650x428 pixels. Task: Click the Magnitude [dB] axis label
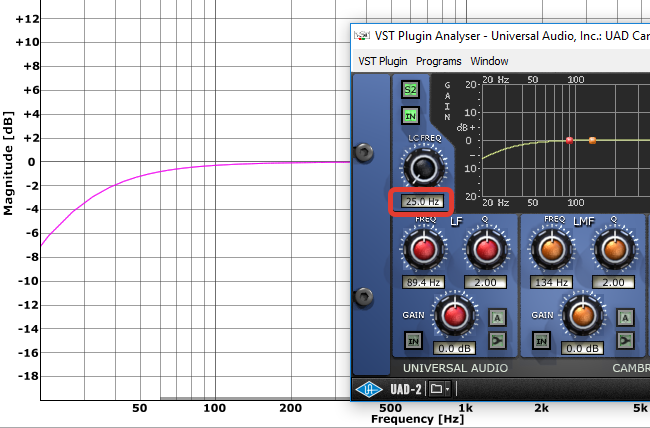8,163
